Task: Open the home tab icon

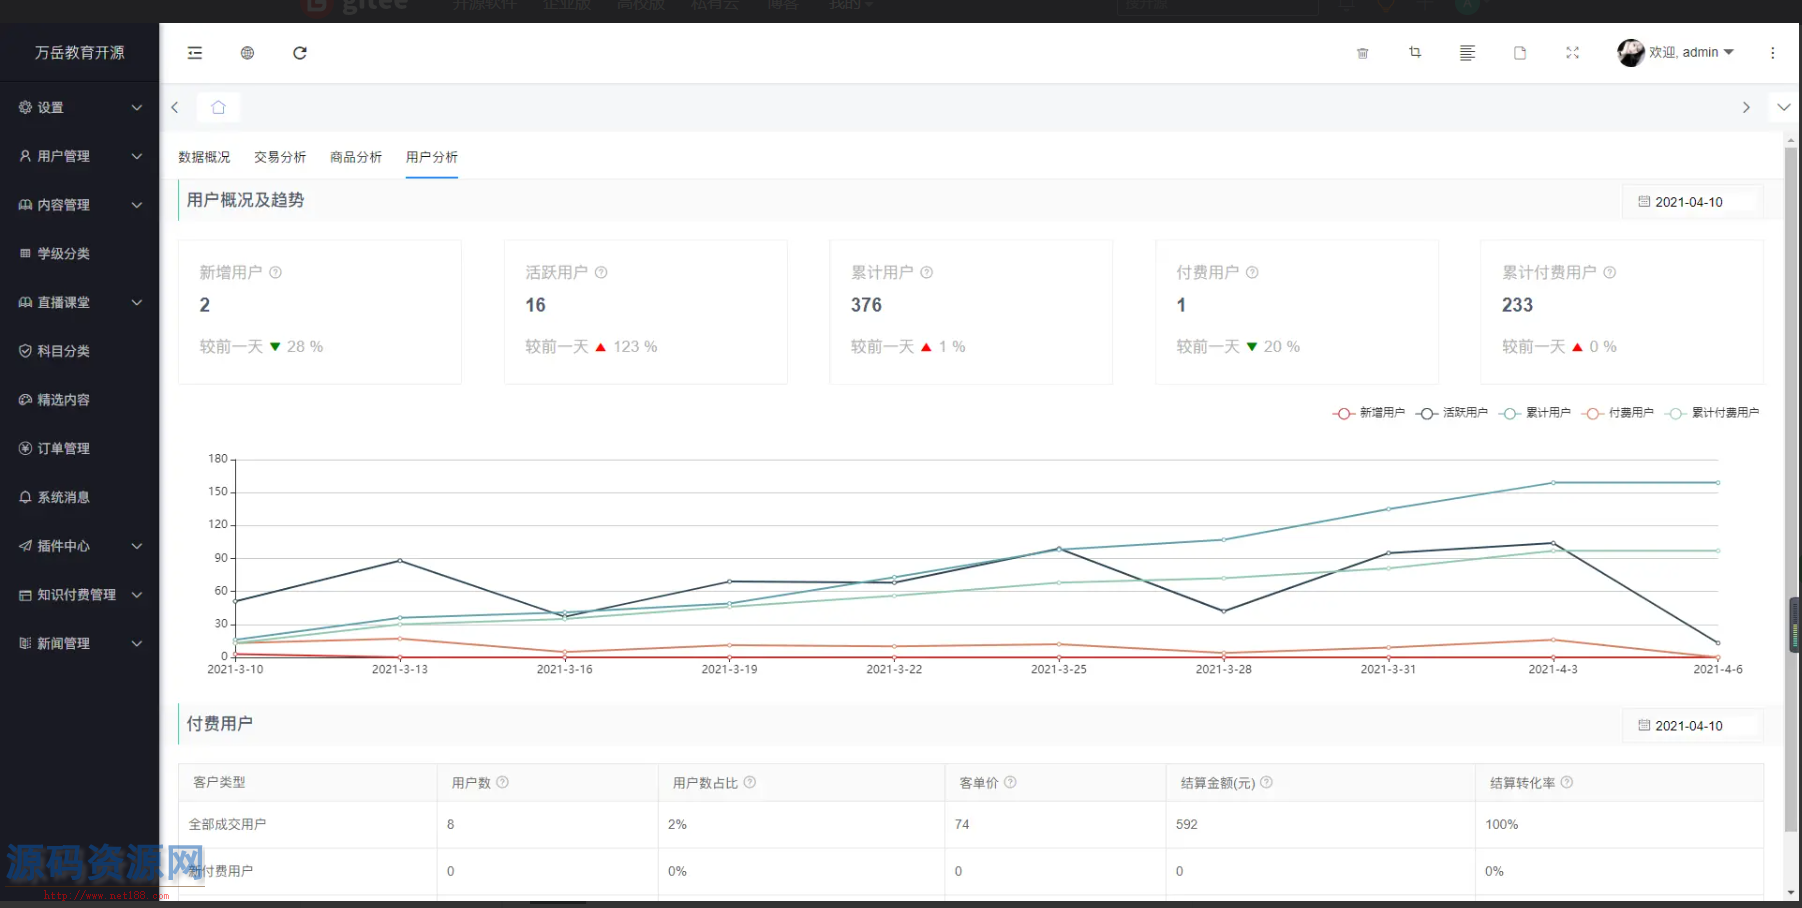Action: [218, 107]
